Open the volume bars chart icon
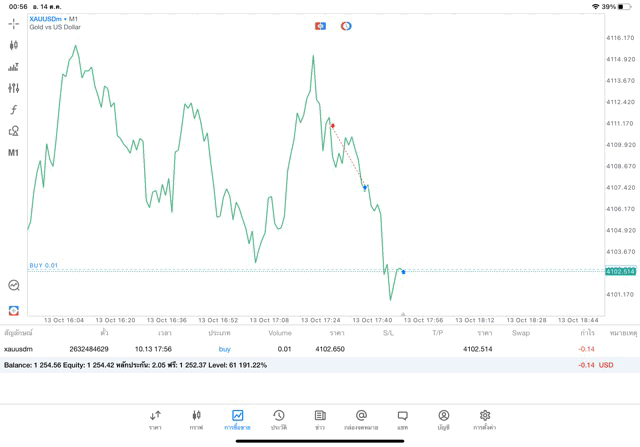The height and width of the screenshot is (447, 640). click(x=13, y=67)
